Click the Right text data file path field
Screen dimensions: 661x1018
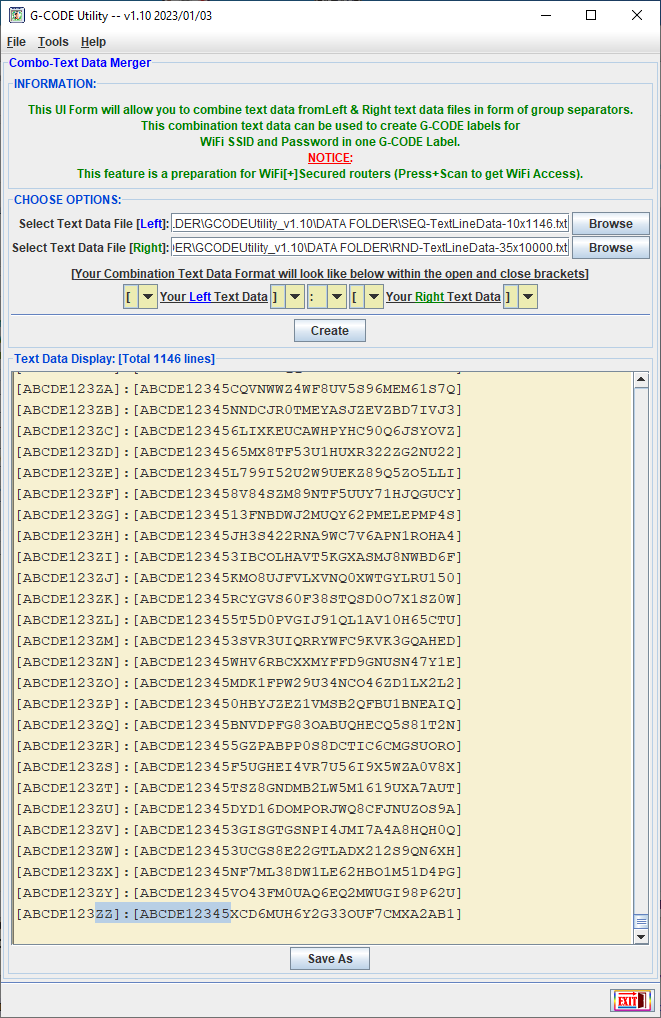[370, 247]
